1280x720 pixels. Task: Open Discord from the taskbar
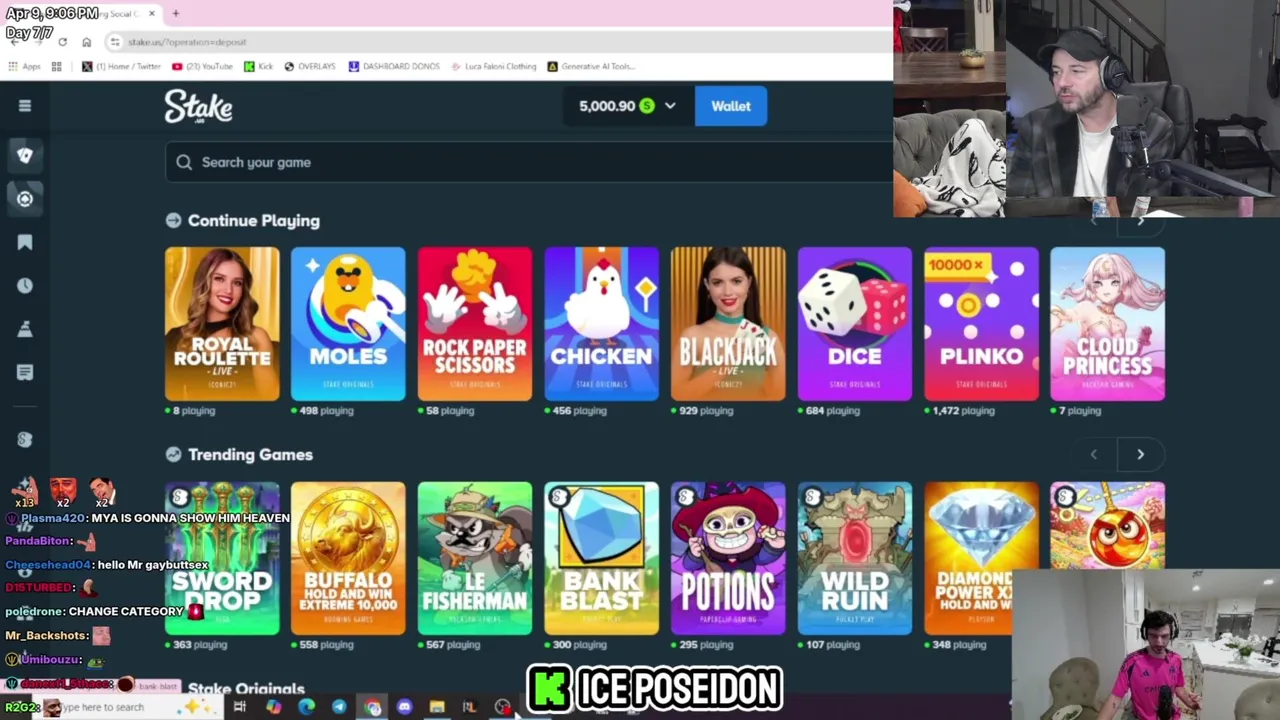[x=404, y=707]
